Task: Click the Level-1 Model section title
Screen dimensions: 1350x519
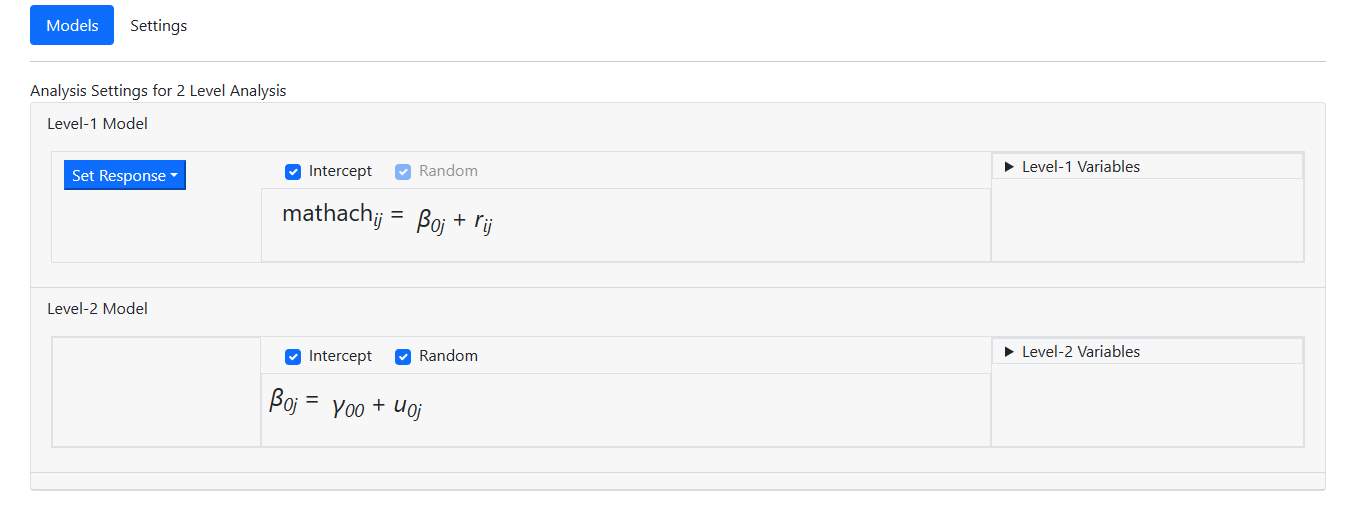Action: pyautogui.click(x=97, y=124)
